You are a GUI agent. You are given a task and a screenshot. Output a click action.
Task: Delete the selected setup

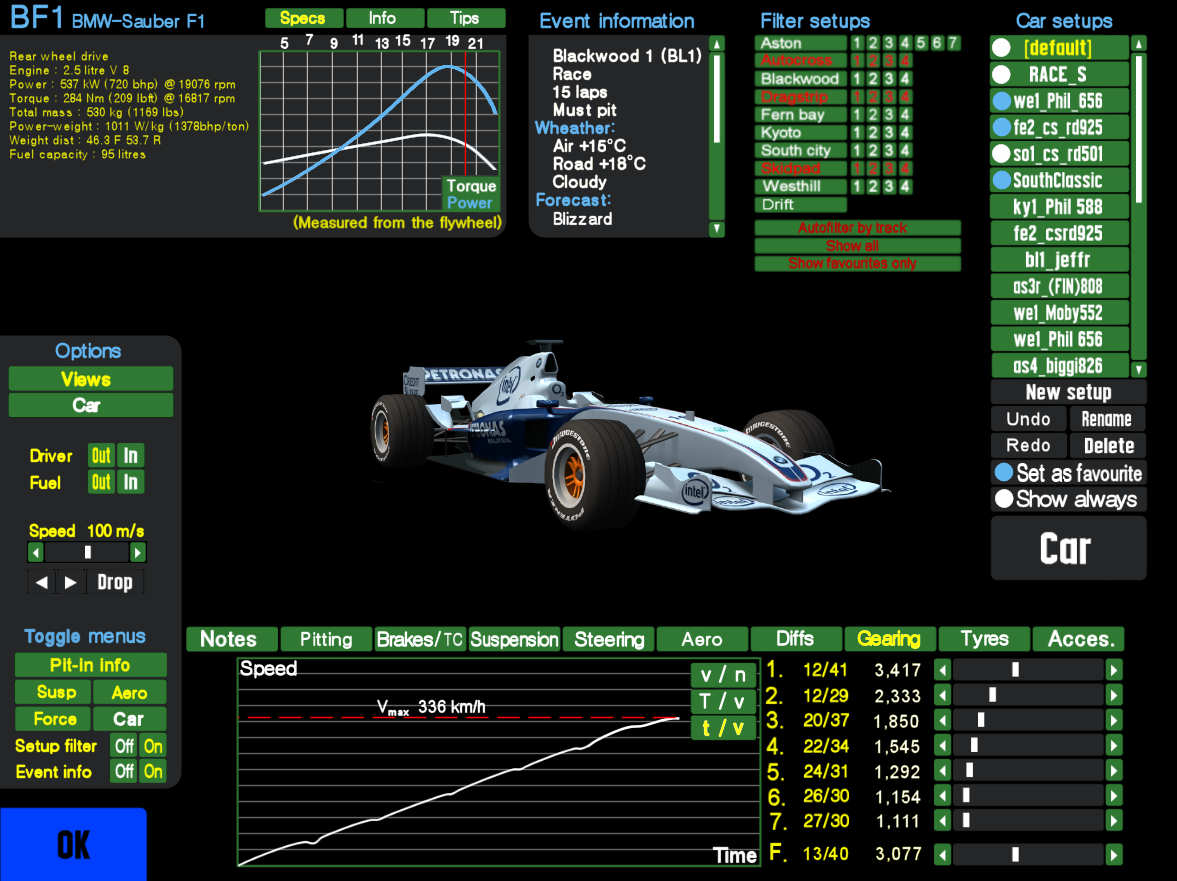click(1107, 446)
